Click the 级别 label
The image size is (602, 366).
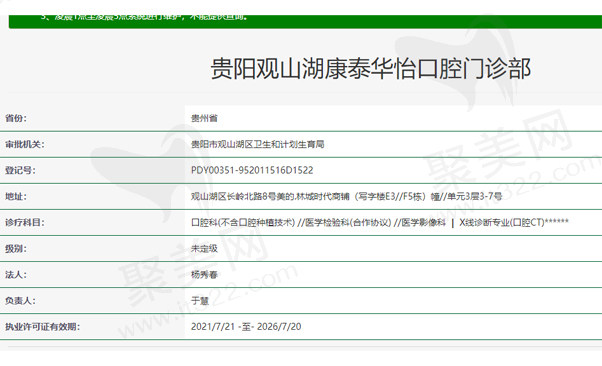tap(16, 248)
